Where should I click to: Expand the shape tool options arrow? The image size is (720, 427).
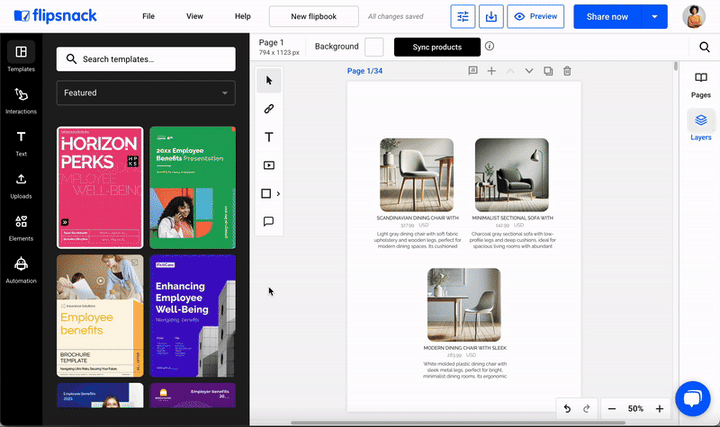278,194
